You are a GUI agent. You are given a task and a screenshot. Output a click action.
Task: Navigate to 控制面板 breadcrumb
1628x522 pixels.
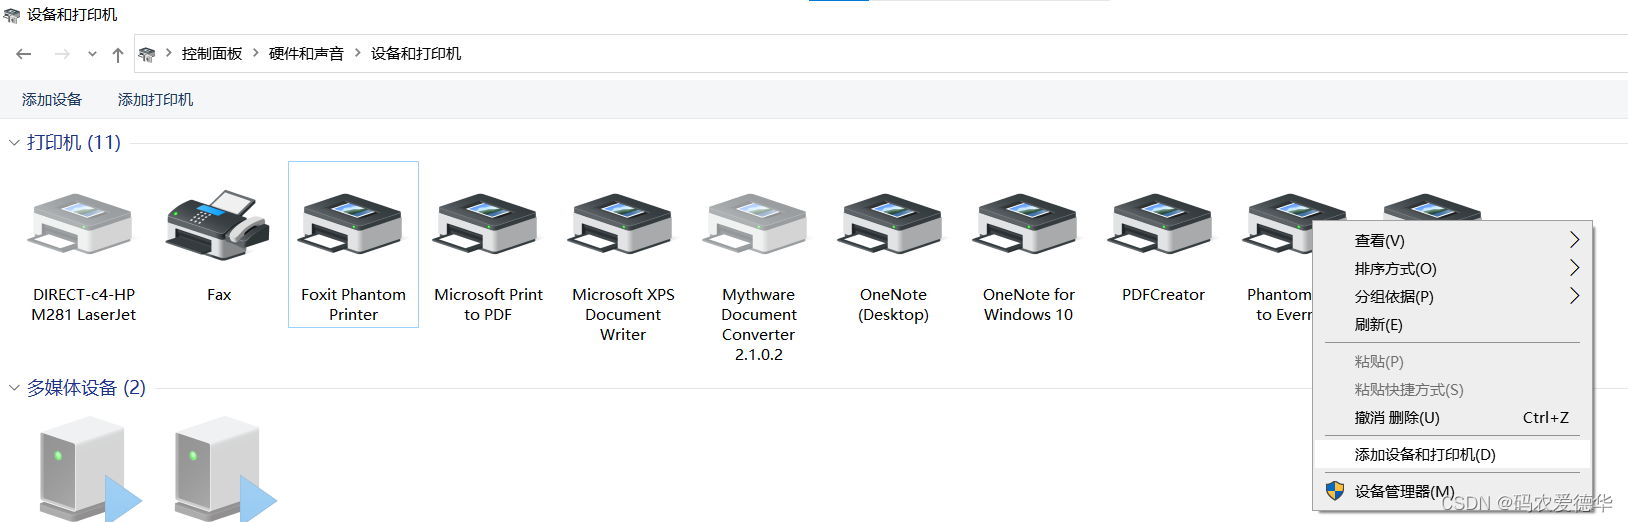(x=212, y=54)
